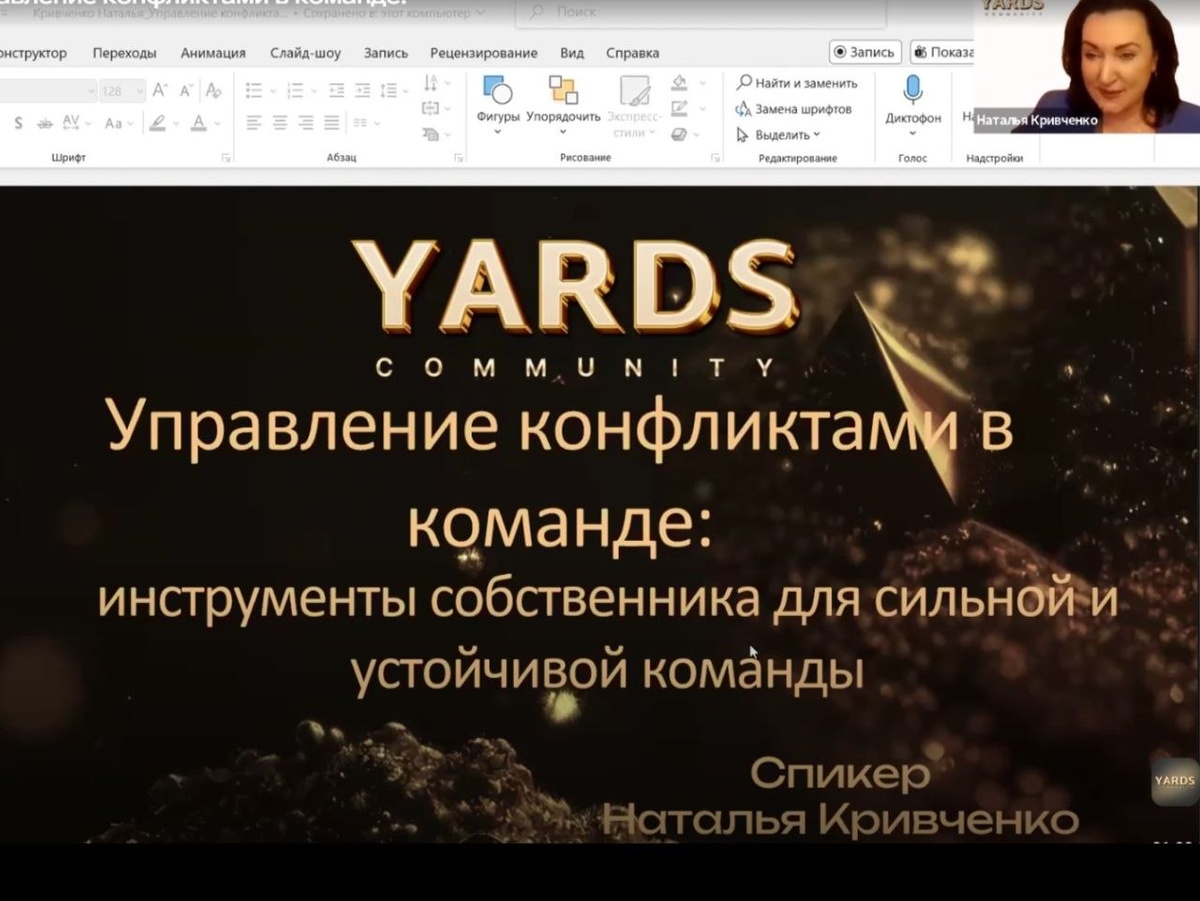Expand the bullets style dropdown arrow
Viewport: 1200px width, 901px height.
coord(273,91)
